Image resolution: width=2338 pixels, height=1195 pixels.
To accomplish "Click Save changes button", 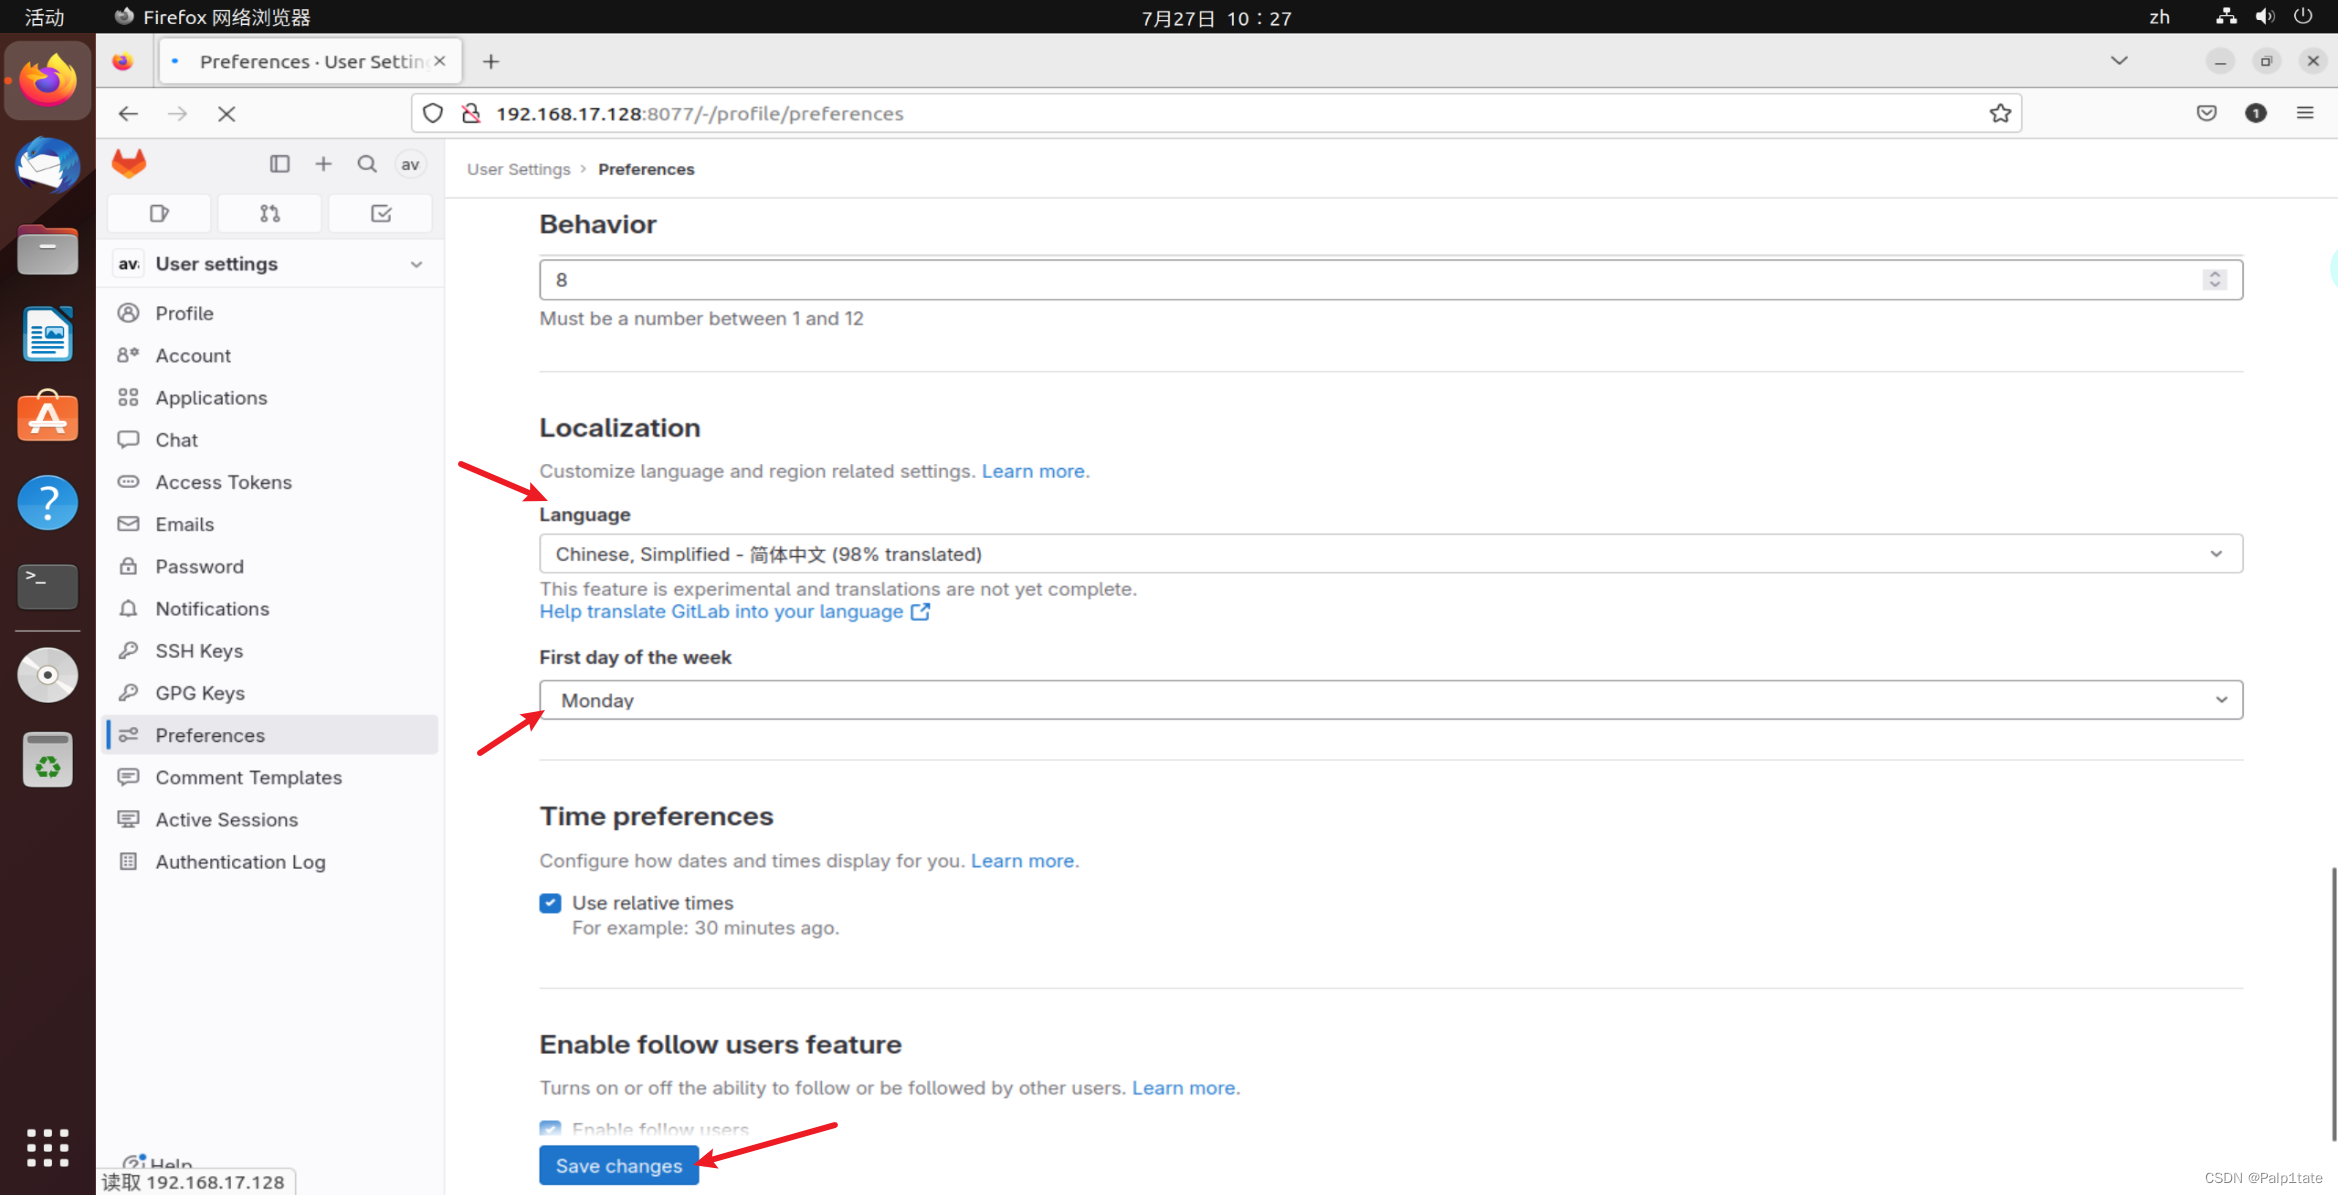I will point(617,1165).
